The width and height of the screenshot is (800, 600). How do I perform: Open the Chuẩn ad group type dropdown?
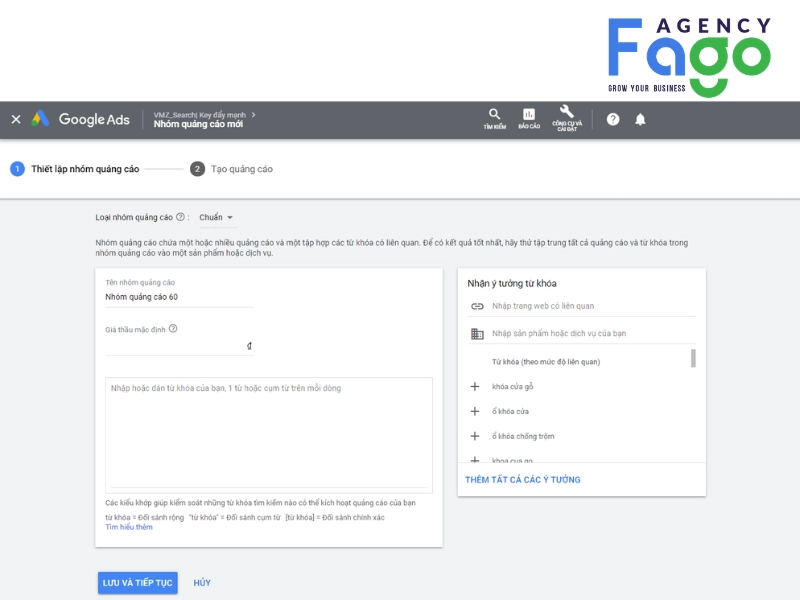pos(216,217)
